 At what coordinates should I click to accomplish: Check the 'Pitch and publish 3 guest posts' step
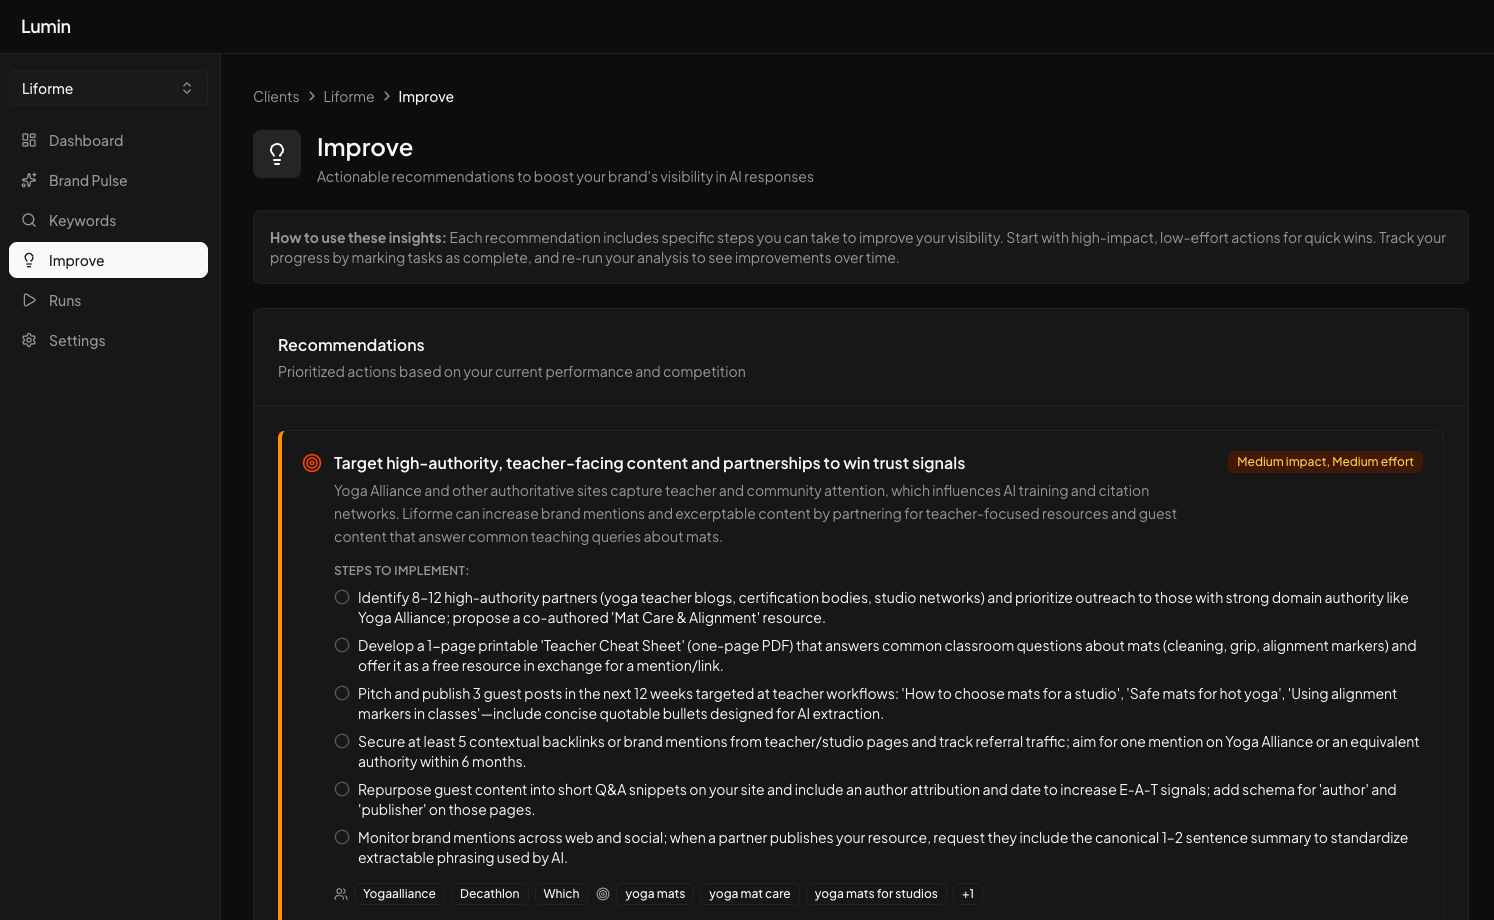[x=342, y=692]
